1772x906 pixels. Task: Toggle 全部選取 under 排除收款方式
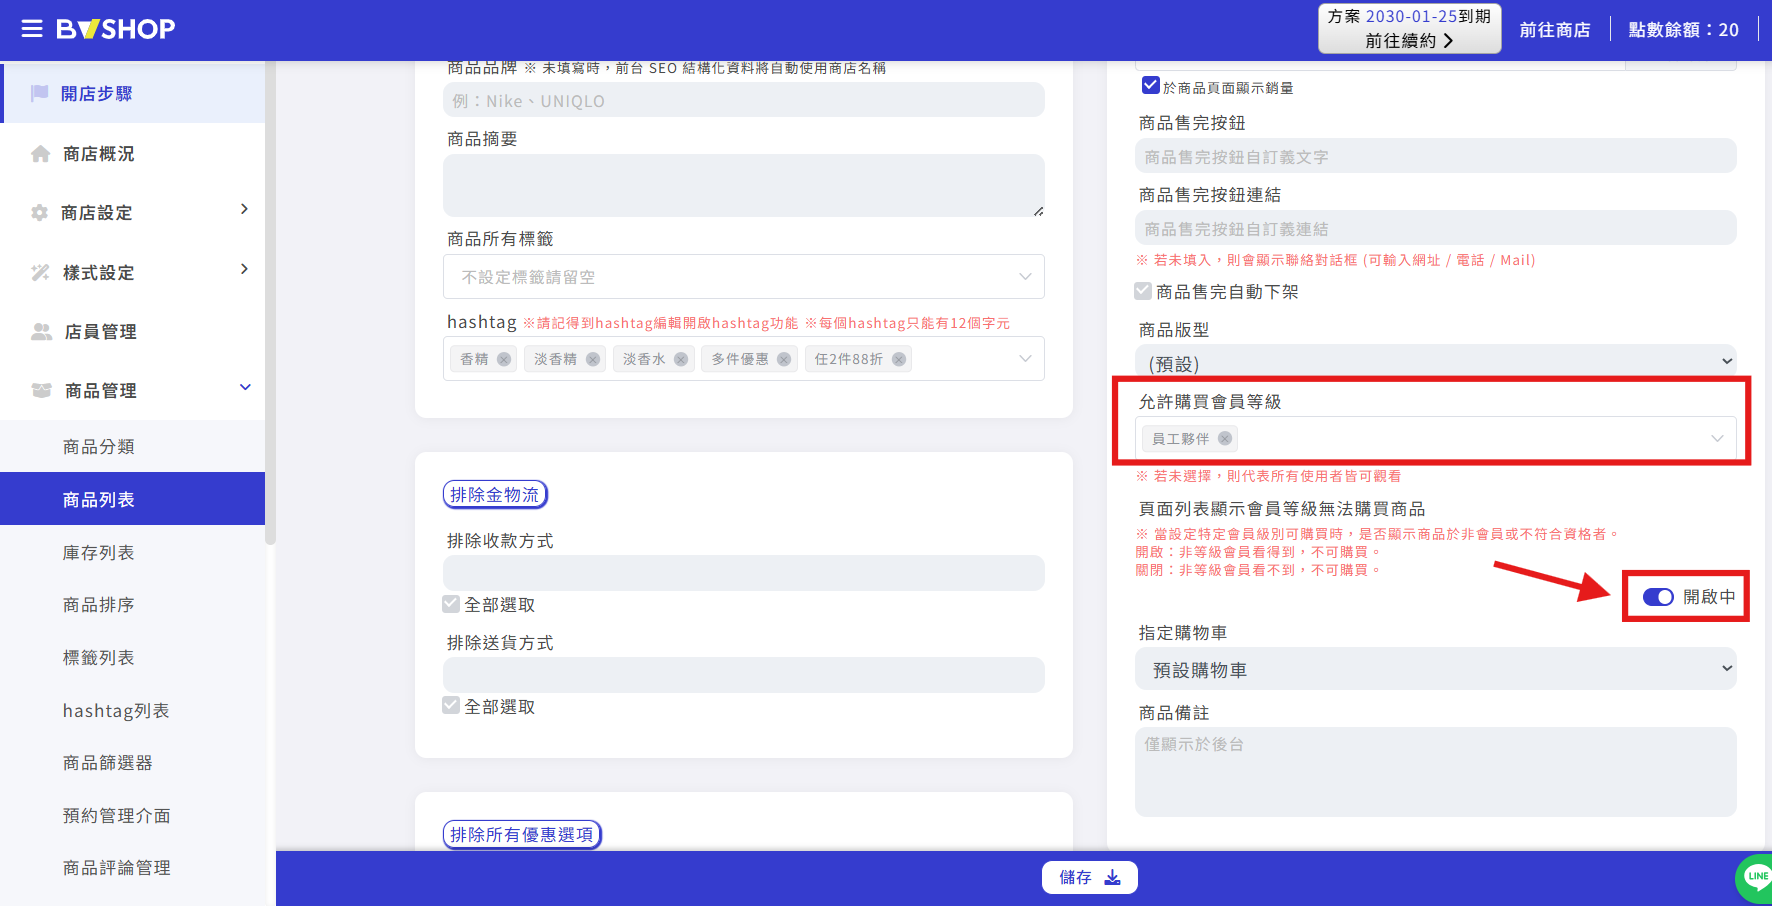451,603
